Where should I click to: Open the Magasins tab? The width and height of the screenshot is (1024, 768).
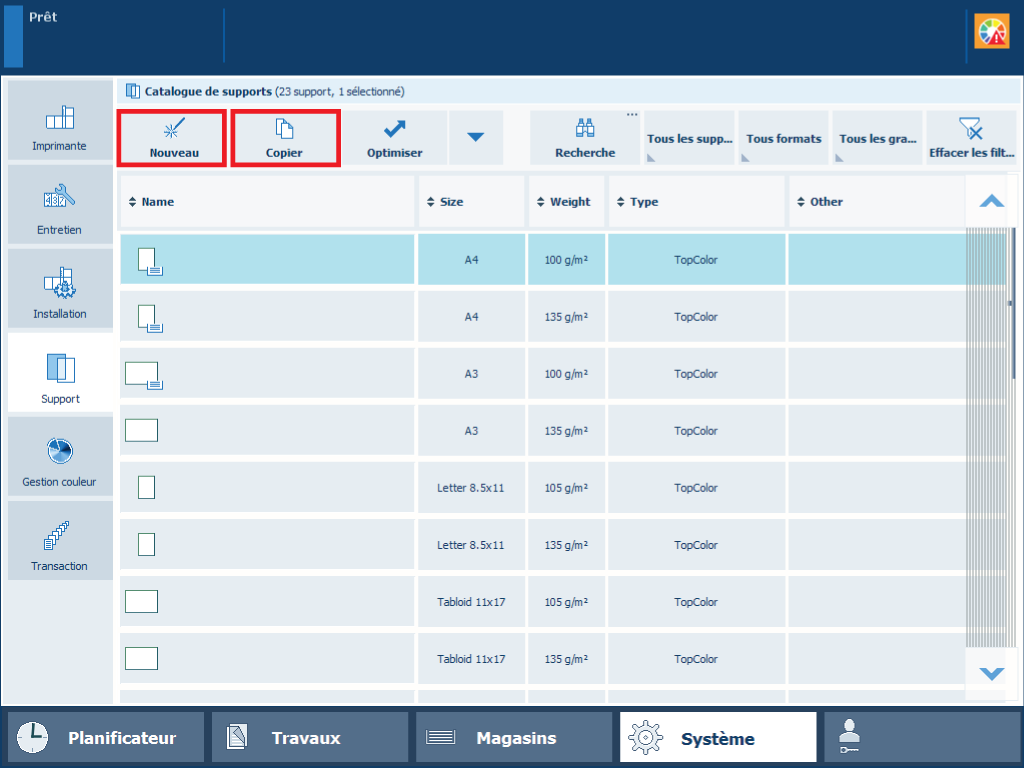(x=514, y=738)
